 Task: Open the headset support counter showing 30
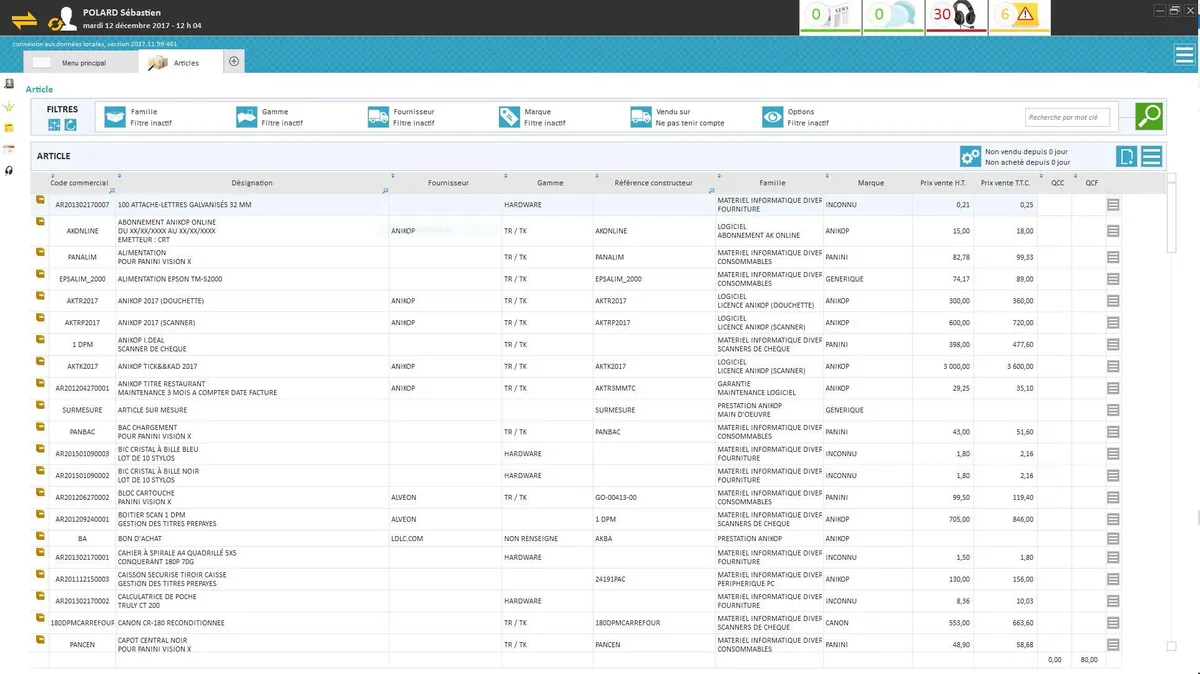pos(956,16)
